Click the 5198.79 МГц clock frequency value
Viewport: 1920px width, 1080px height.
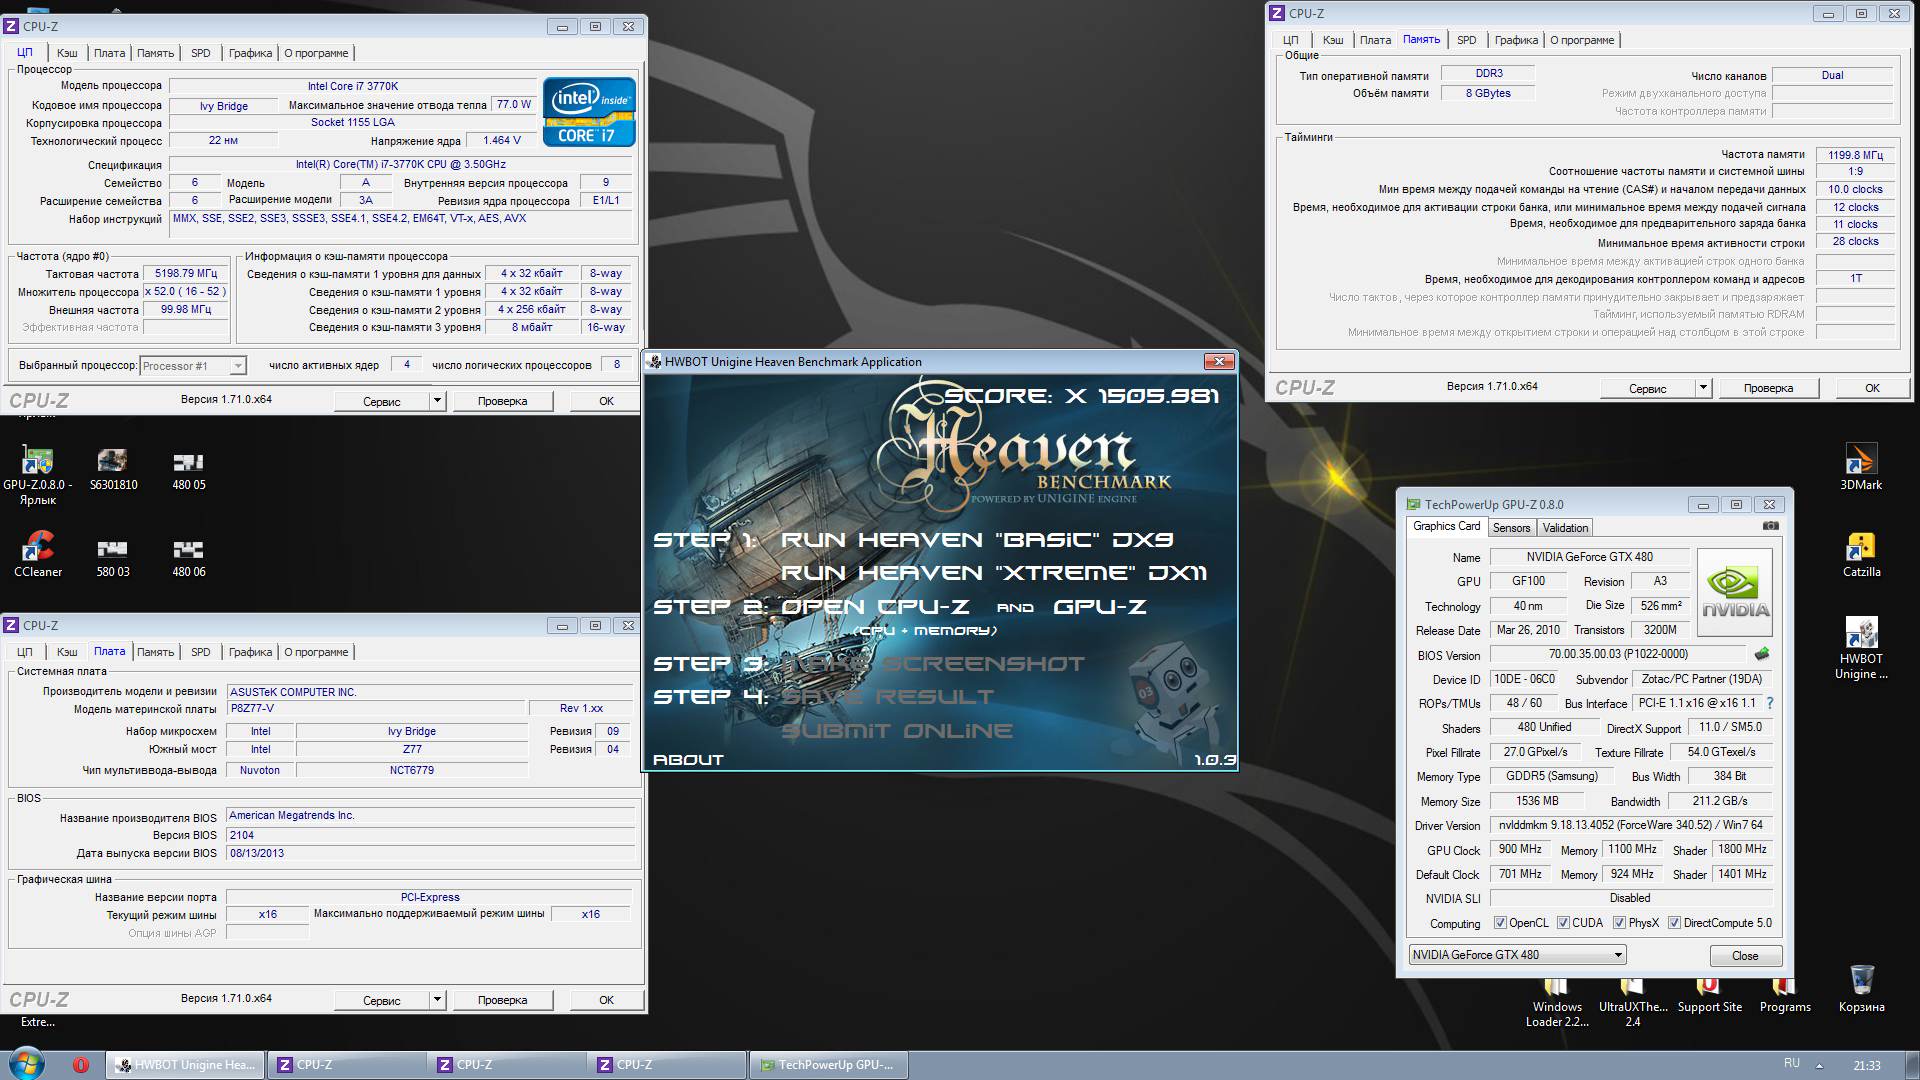pos(186,273)
